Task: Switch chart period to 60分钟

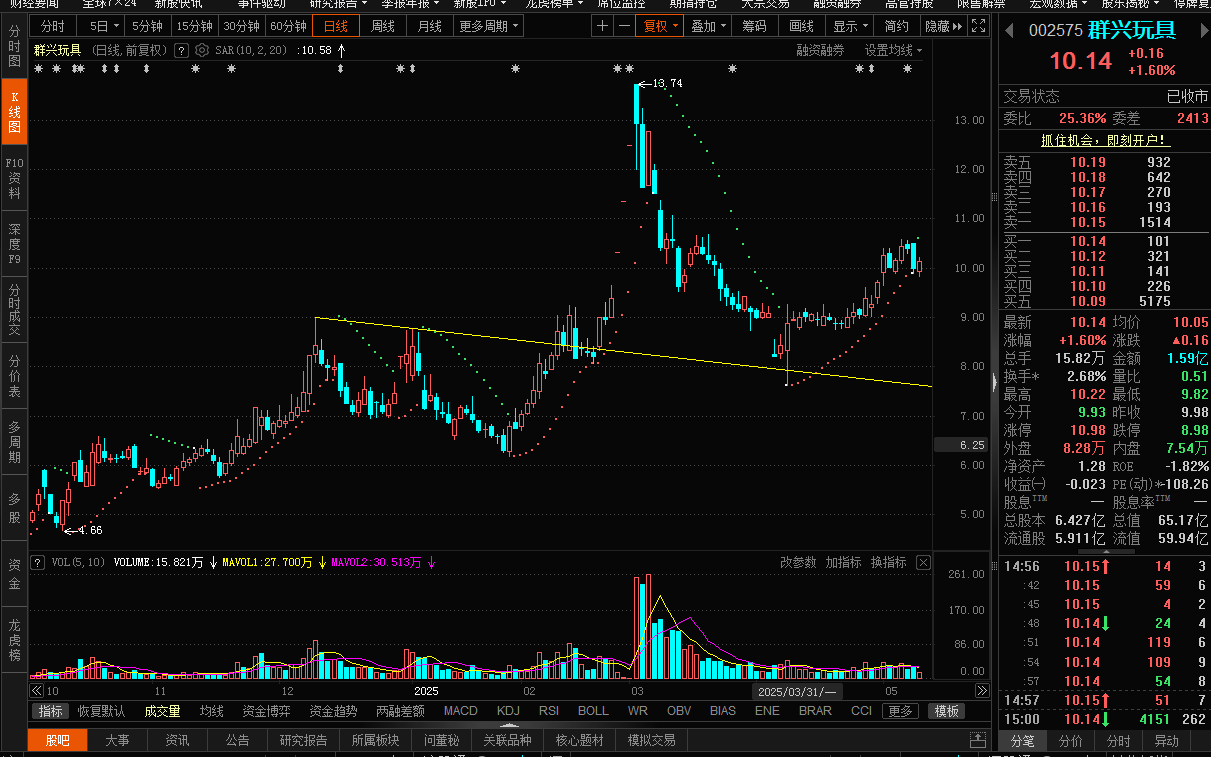Action: (x=288, y=26)
